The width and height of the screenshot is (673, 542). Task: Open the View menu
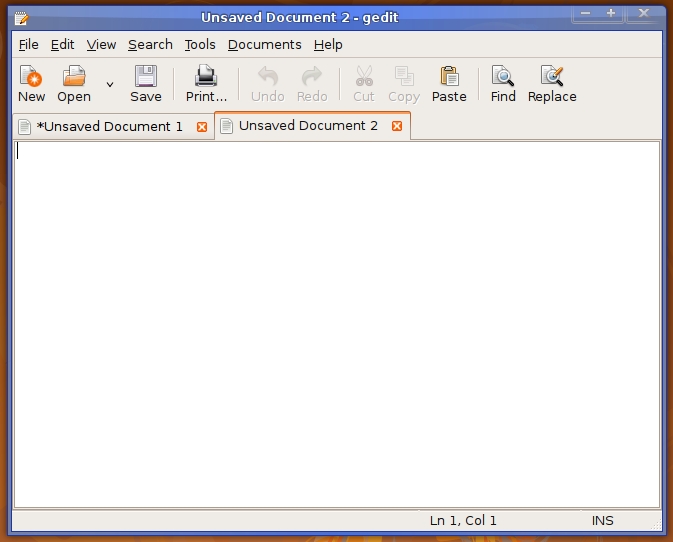tap(101, 45)
